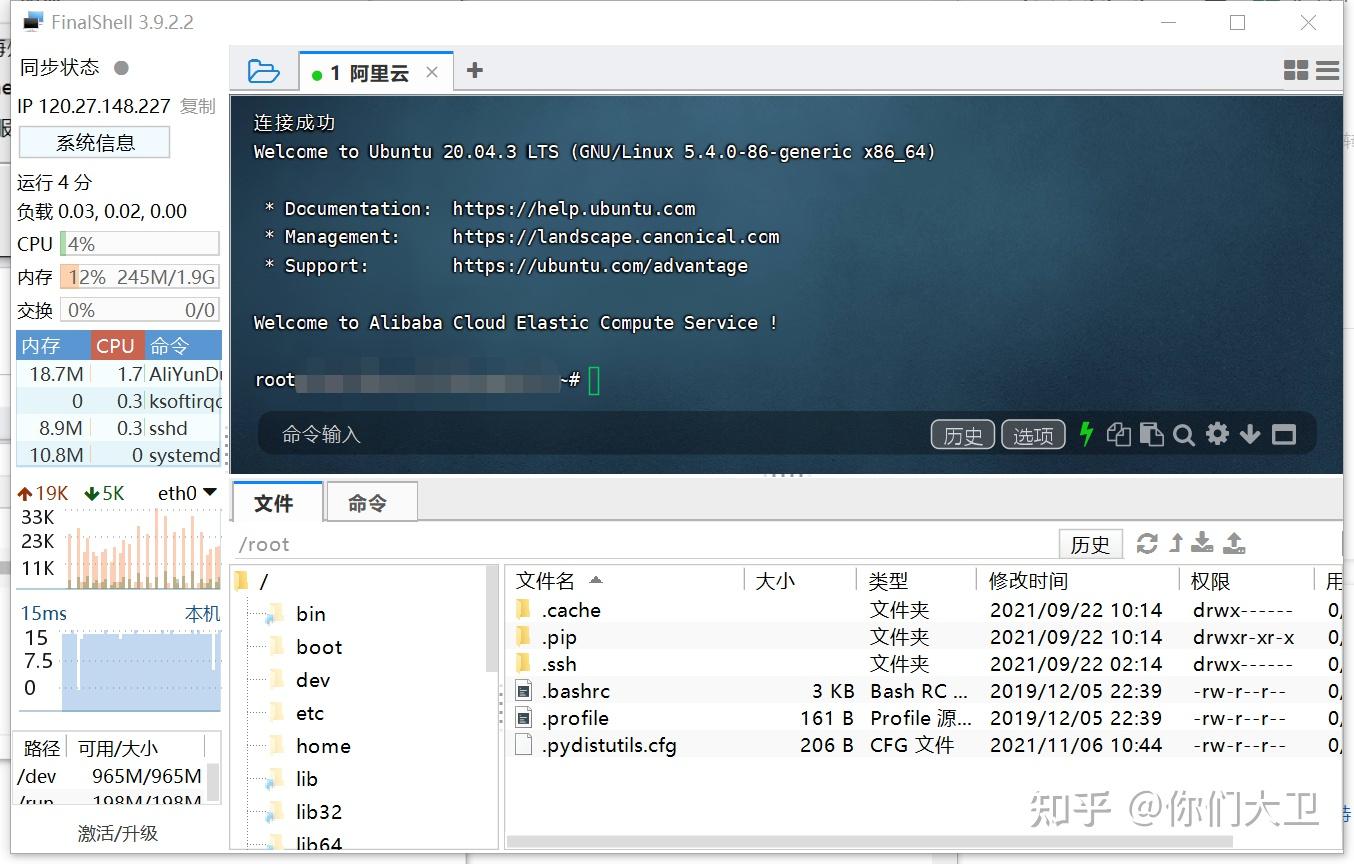Screen dimensions: 1354x864
Task: Select the 1 阿里云 session tab
Action: (376, 72)
